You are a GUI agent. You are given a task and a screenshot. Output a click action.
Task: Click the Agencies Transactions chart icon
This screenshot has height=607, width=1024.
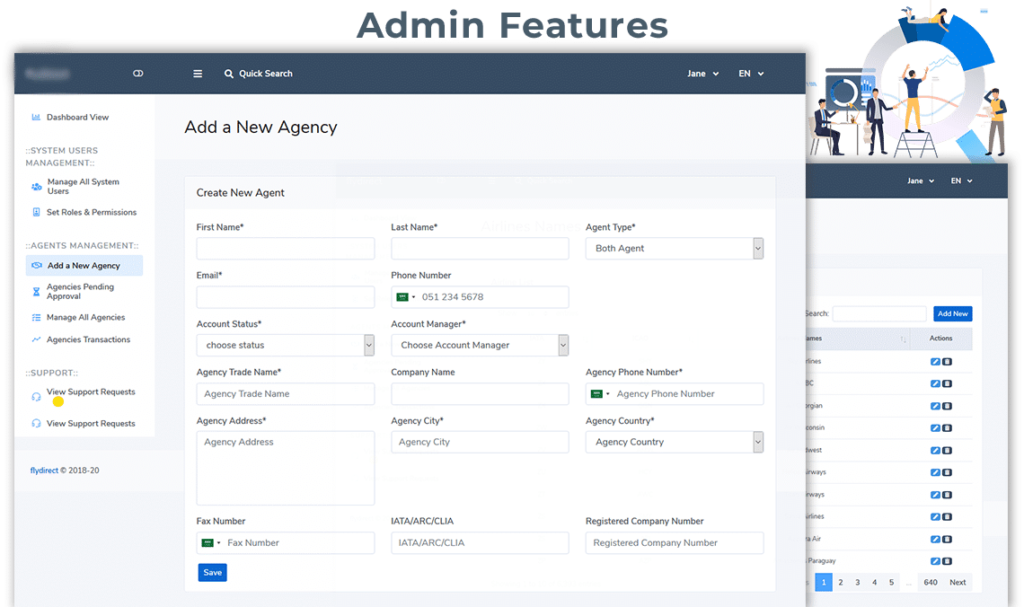36,340
